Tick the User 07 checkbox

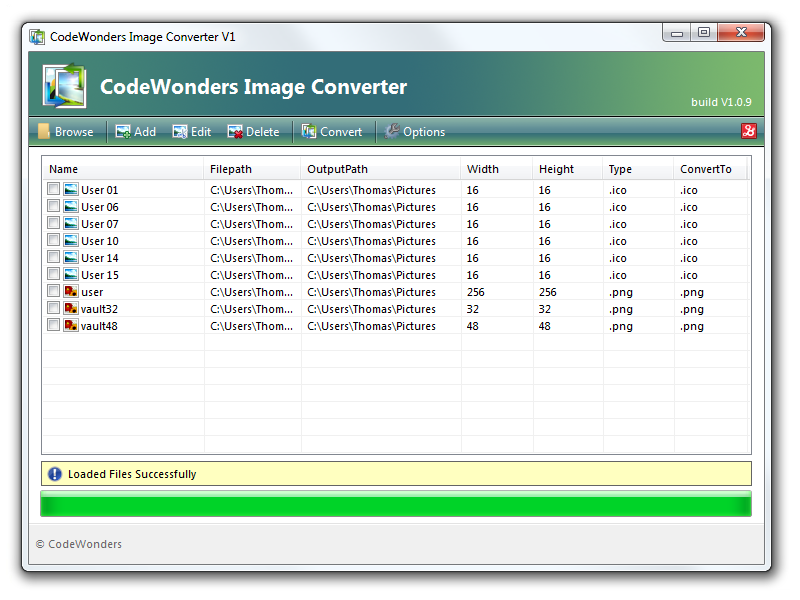(x=54, y=223)
